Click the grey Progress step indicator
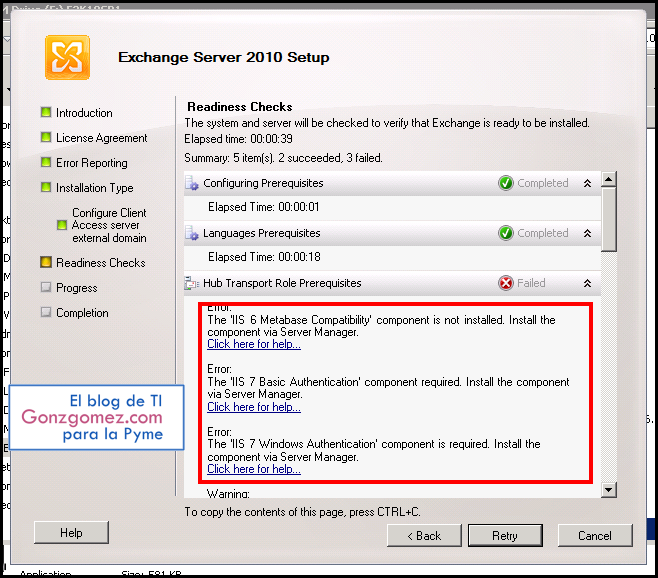 coord(46,287)
